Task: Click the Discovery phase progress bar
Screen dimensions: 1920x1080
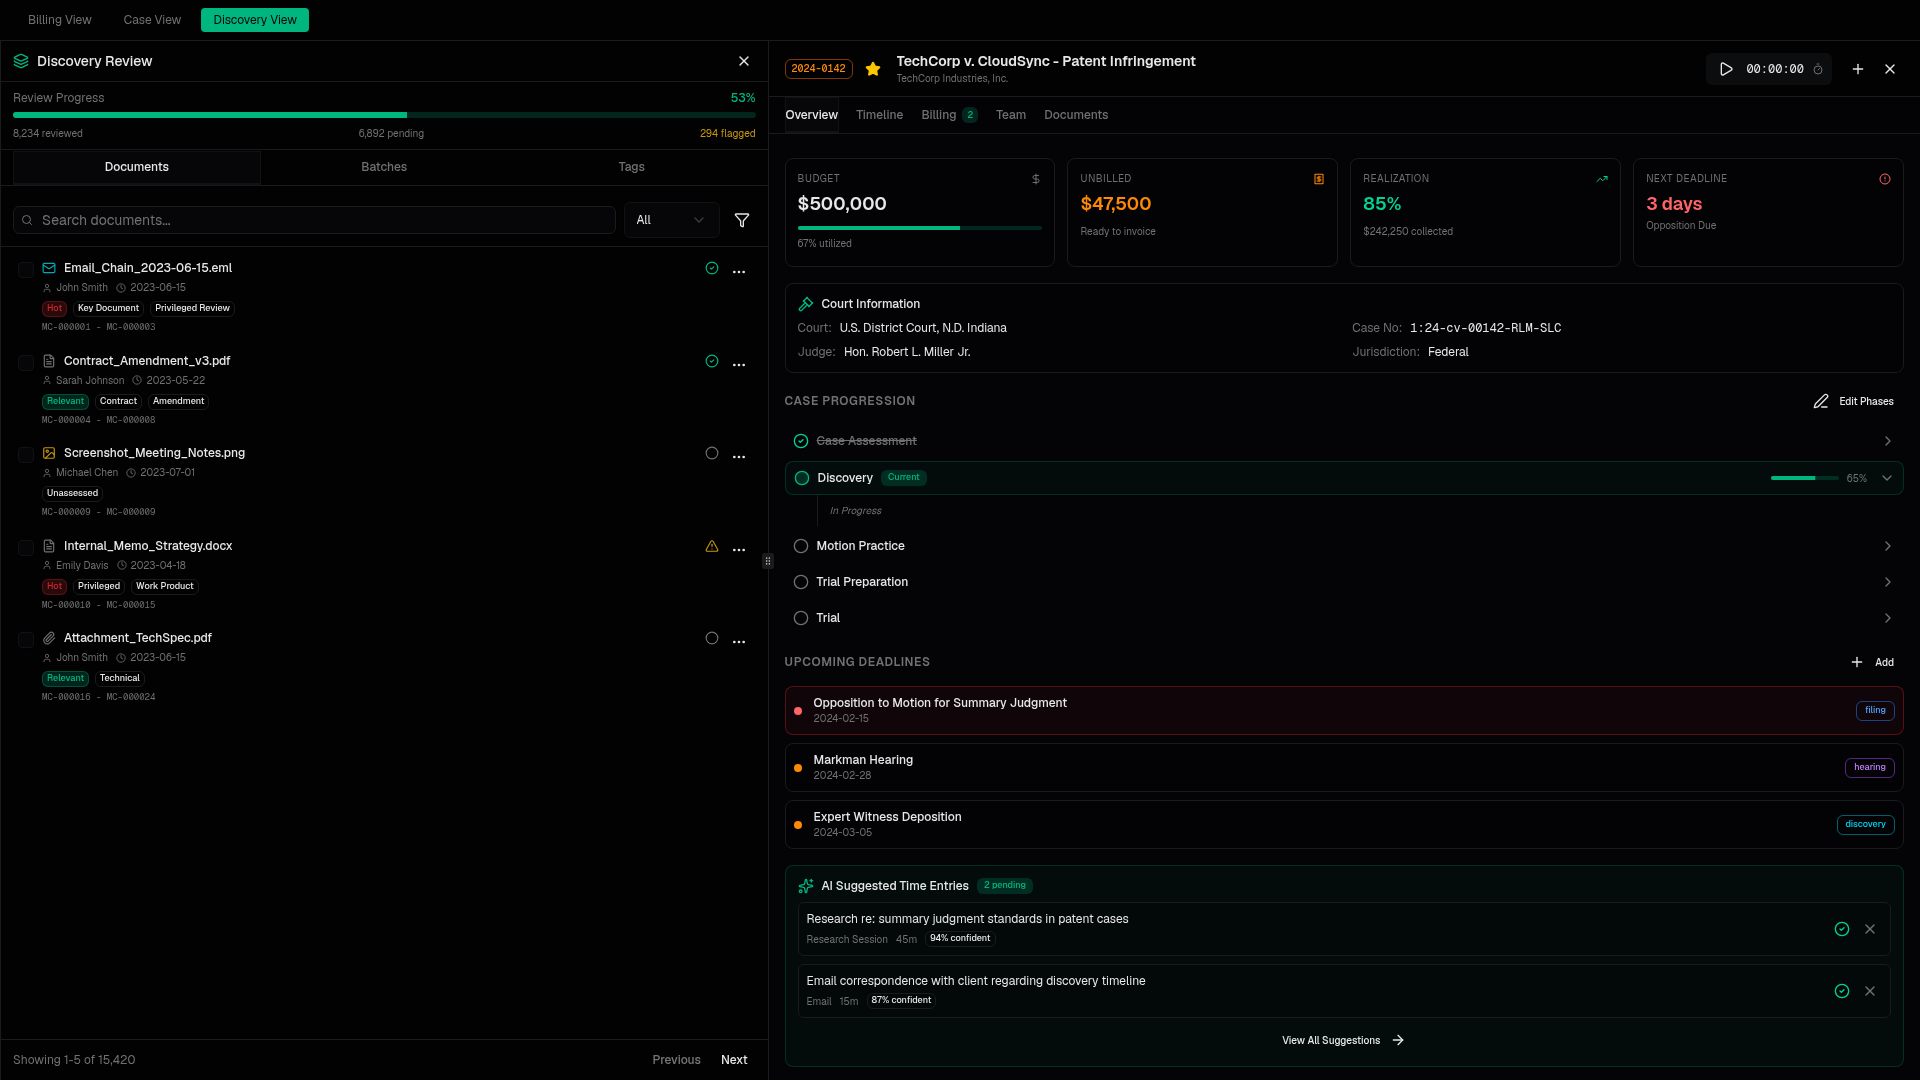Action: (1804, 478)
